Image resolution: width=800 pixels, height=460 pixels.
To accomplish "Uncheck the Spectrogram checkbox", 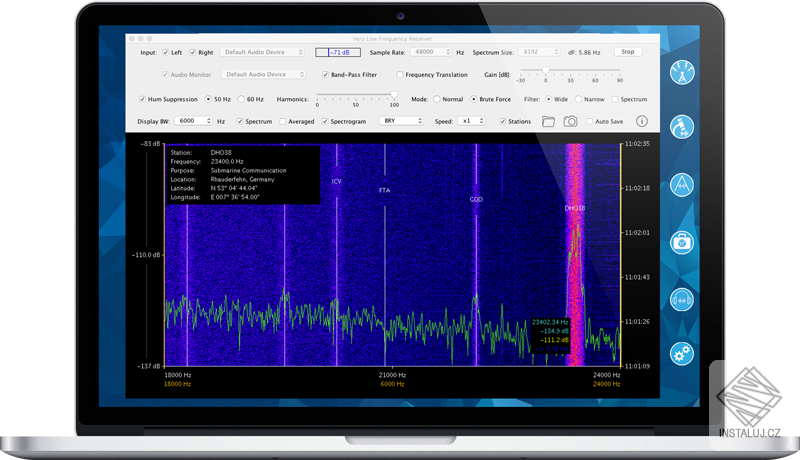I will pos(325,121).
